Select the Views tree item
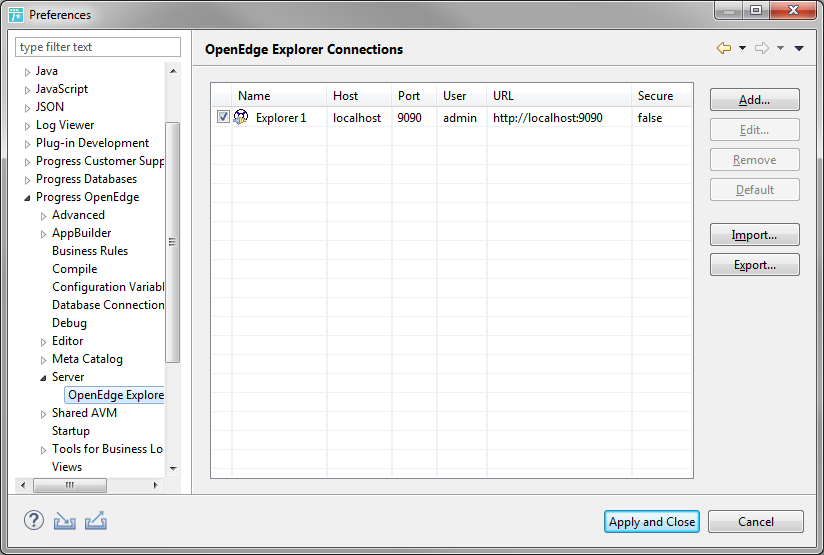 (67, 467)
